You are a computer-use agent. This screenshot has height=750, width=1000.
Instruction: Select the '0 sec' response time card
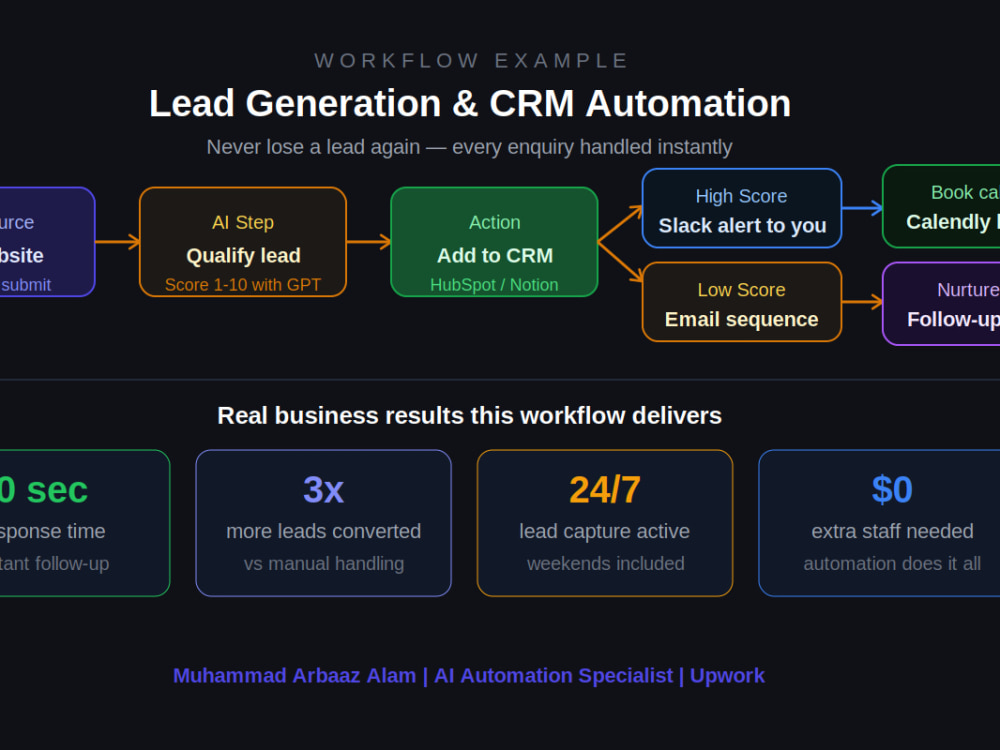click(85, 523)
